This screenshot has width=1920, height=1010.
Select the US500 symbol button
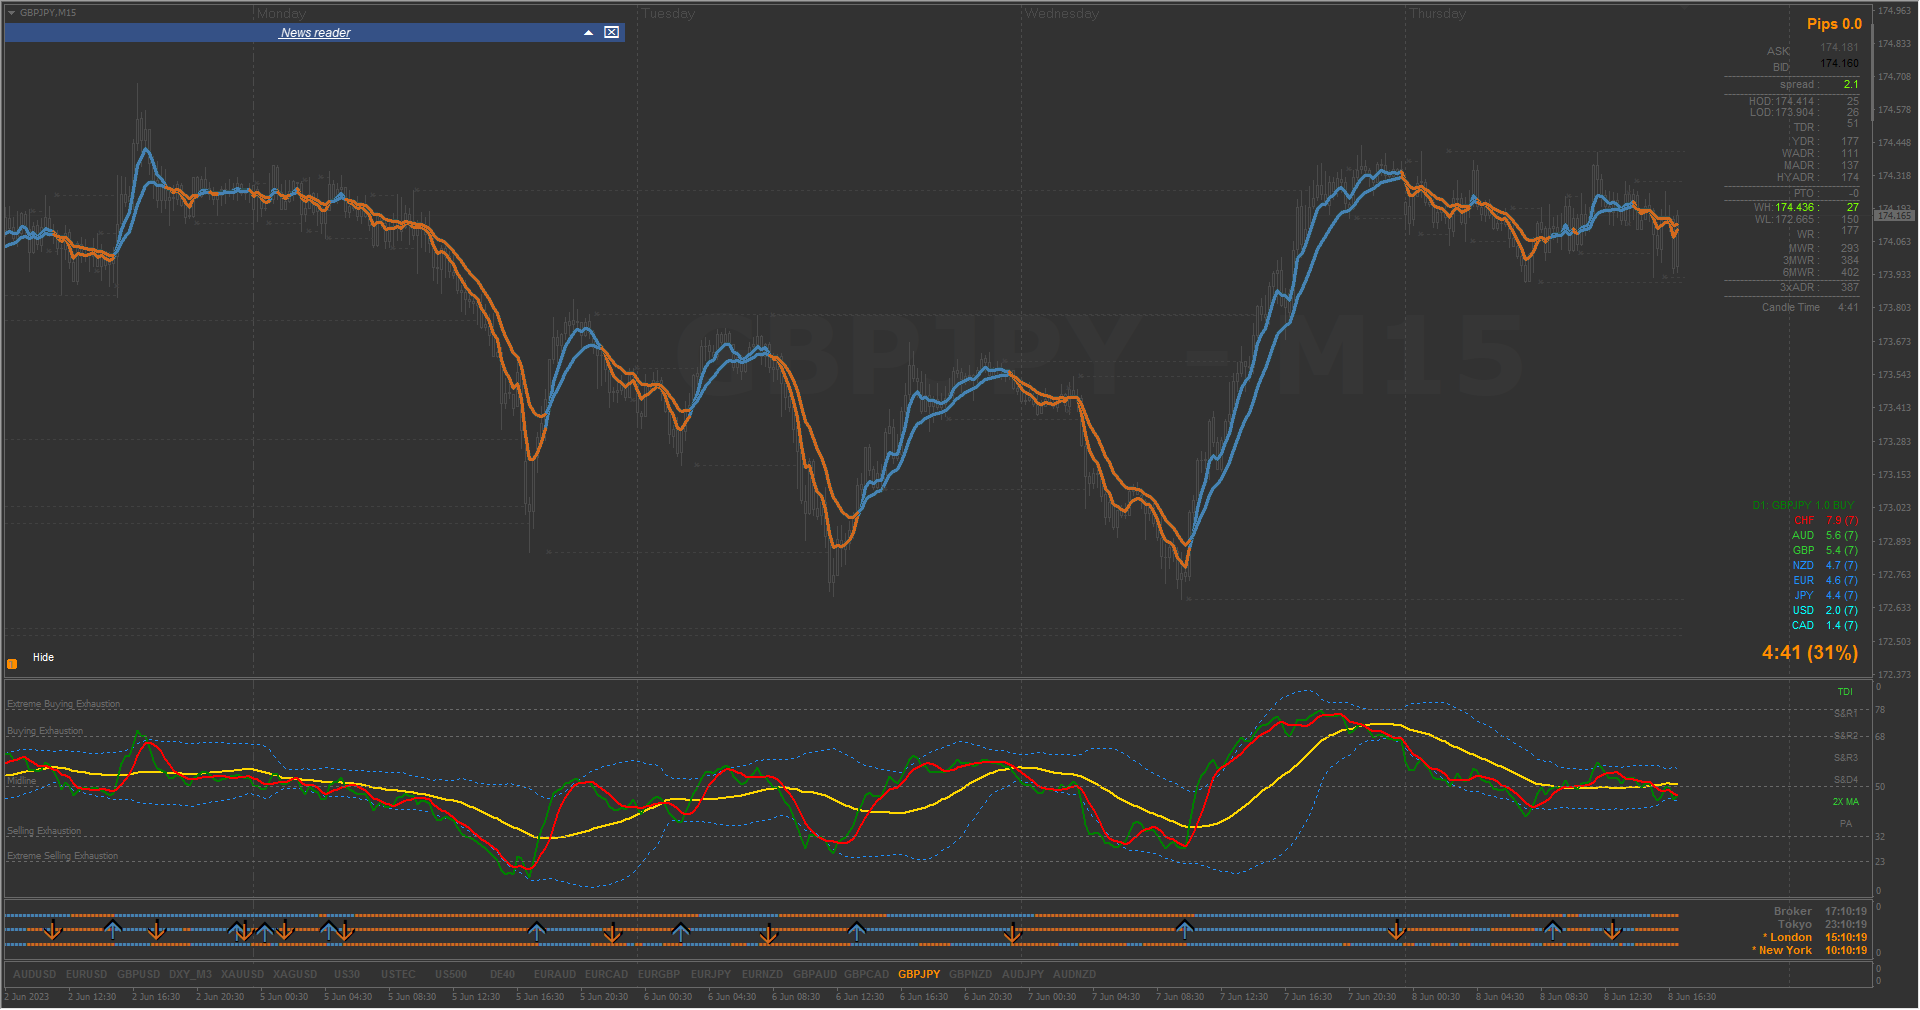click(451, 974)
